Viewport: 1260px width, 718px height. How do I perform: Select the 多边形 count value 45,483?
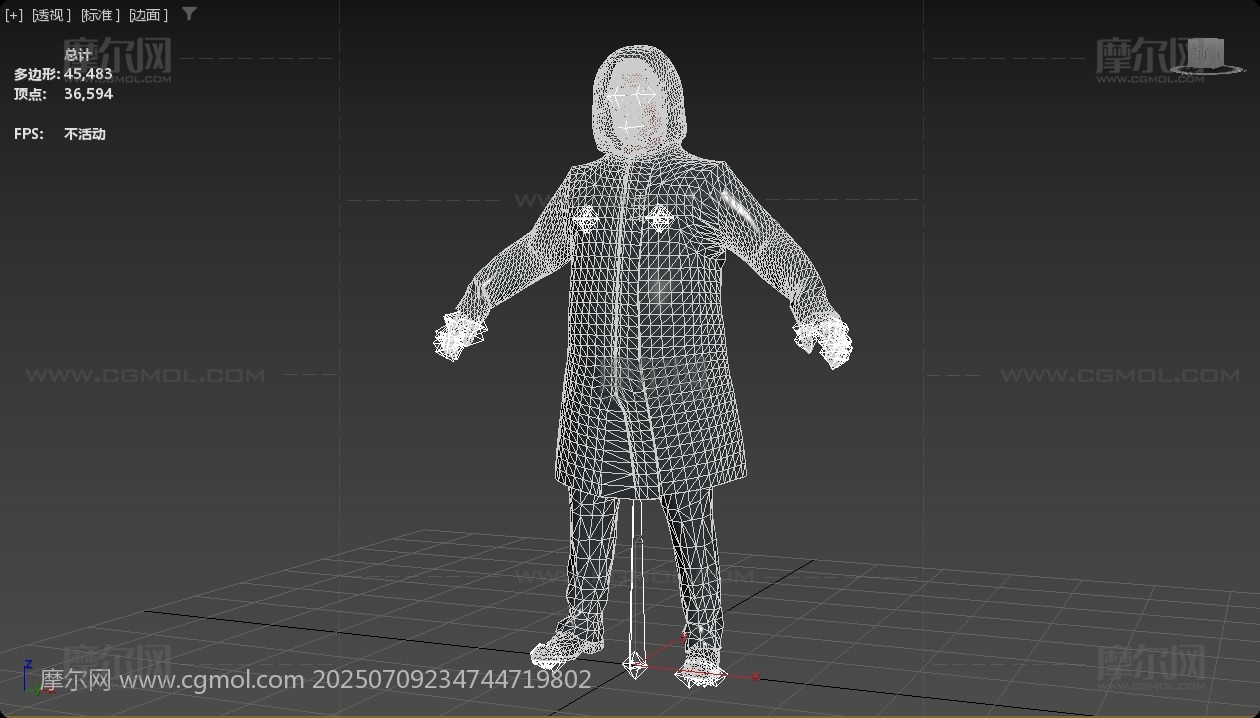(x=88, y=74)
